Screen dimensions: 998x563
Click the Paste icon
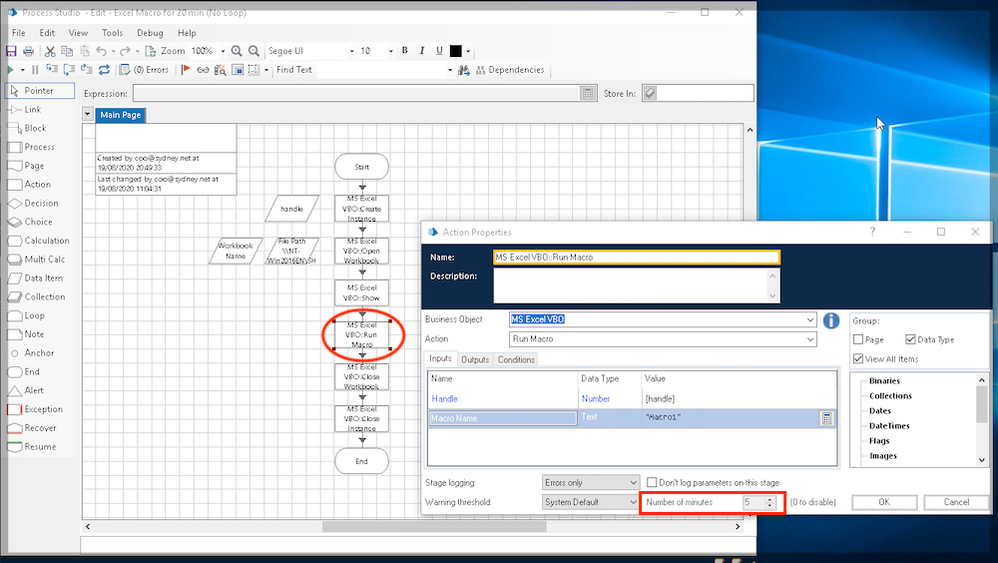84,51
